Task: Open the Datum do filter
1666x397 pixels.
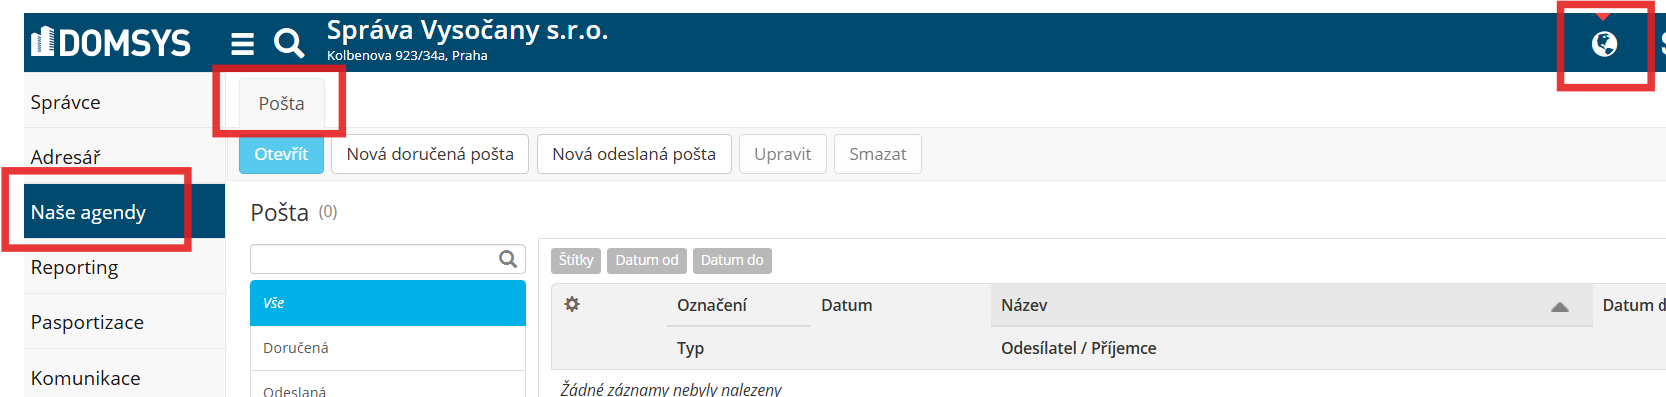Action: [x=732, y=260]
